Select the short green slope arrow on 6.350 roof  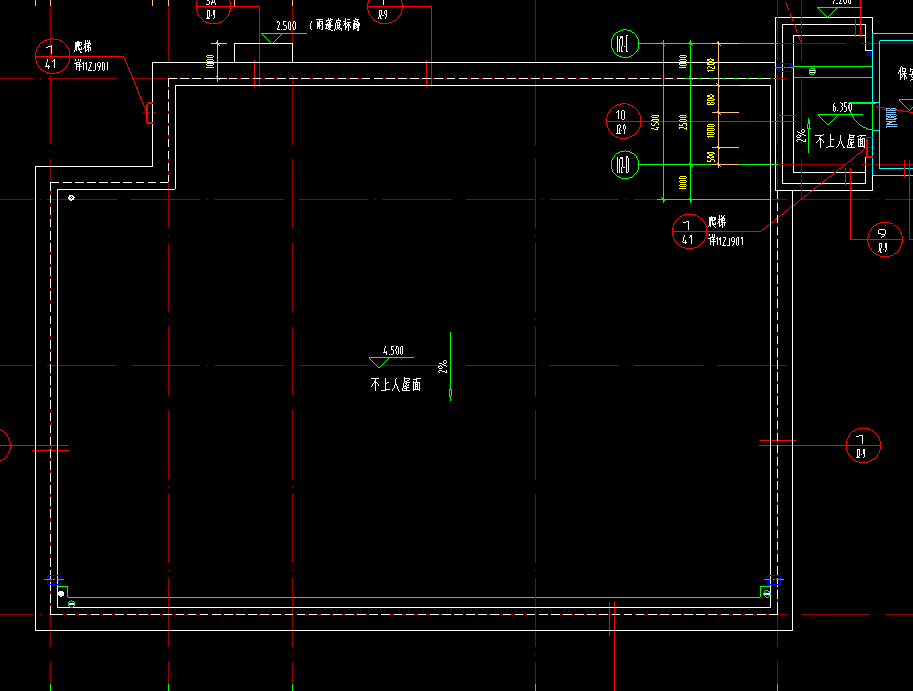(809, 135)
